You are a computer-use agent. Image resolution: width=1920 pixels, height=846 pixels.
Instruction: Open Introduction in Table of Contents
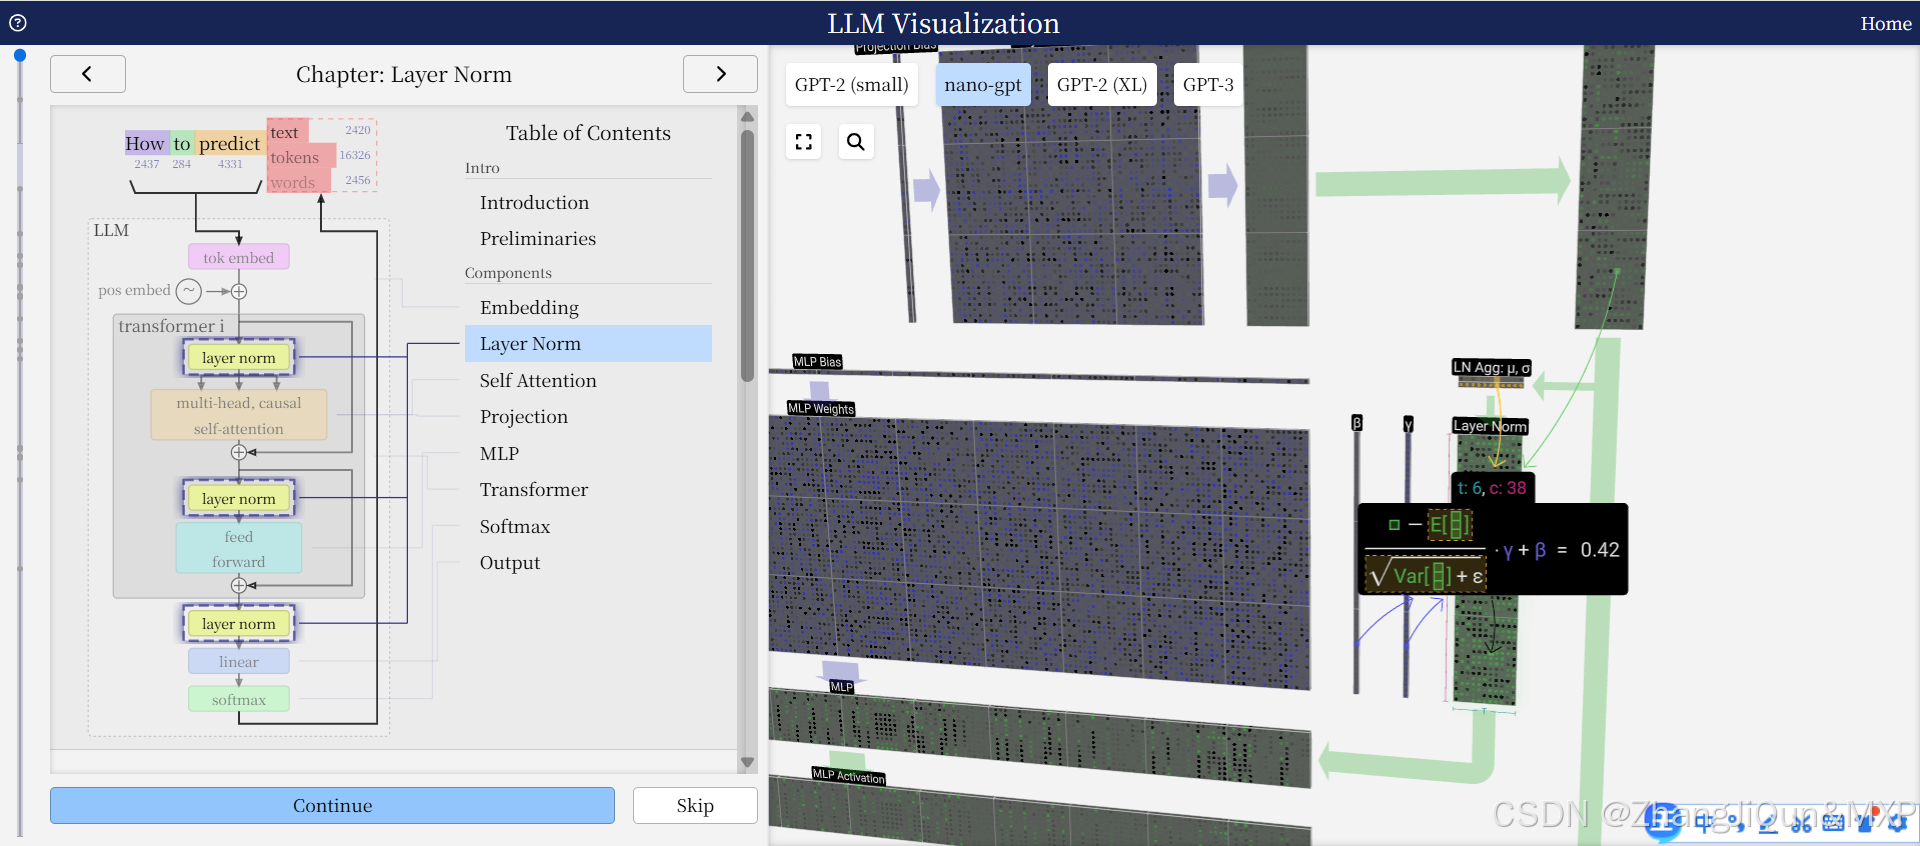pyautogui.click(x=588, y=203)
